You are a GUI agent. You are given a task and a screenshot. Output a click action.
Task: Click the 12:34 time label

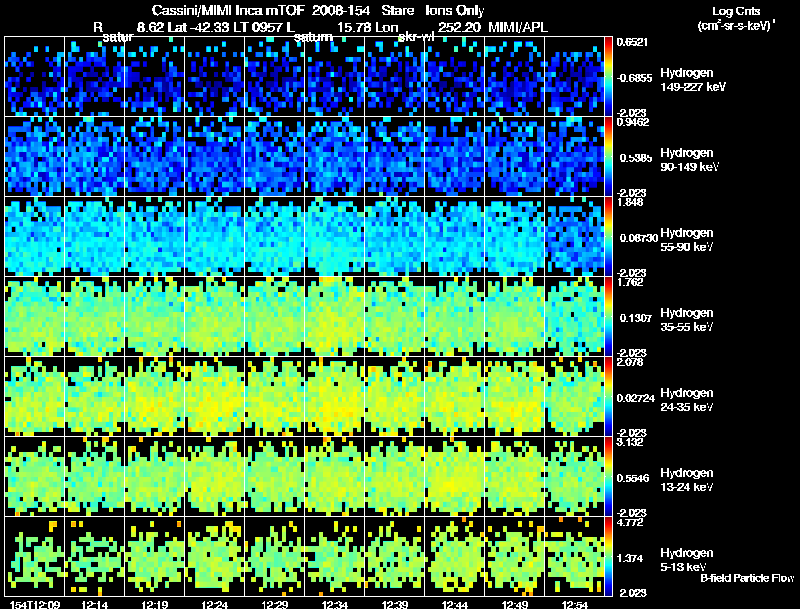335,605
